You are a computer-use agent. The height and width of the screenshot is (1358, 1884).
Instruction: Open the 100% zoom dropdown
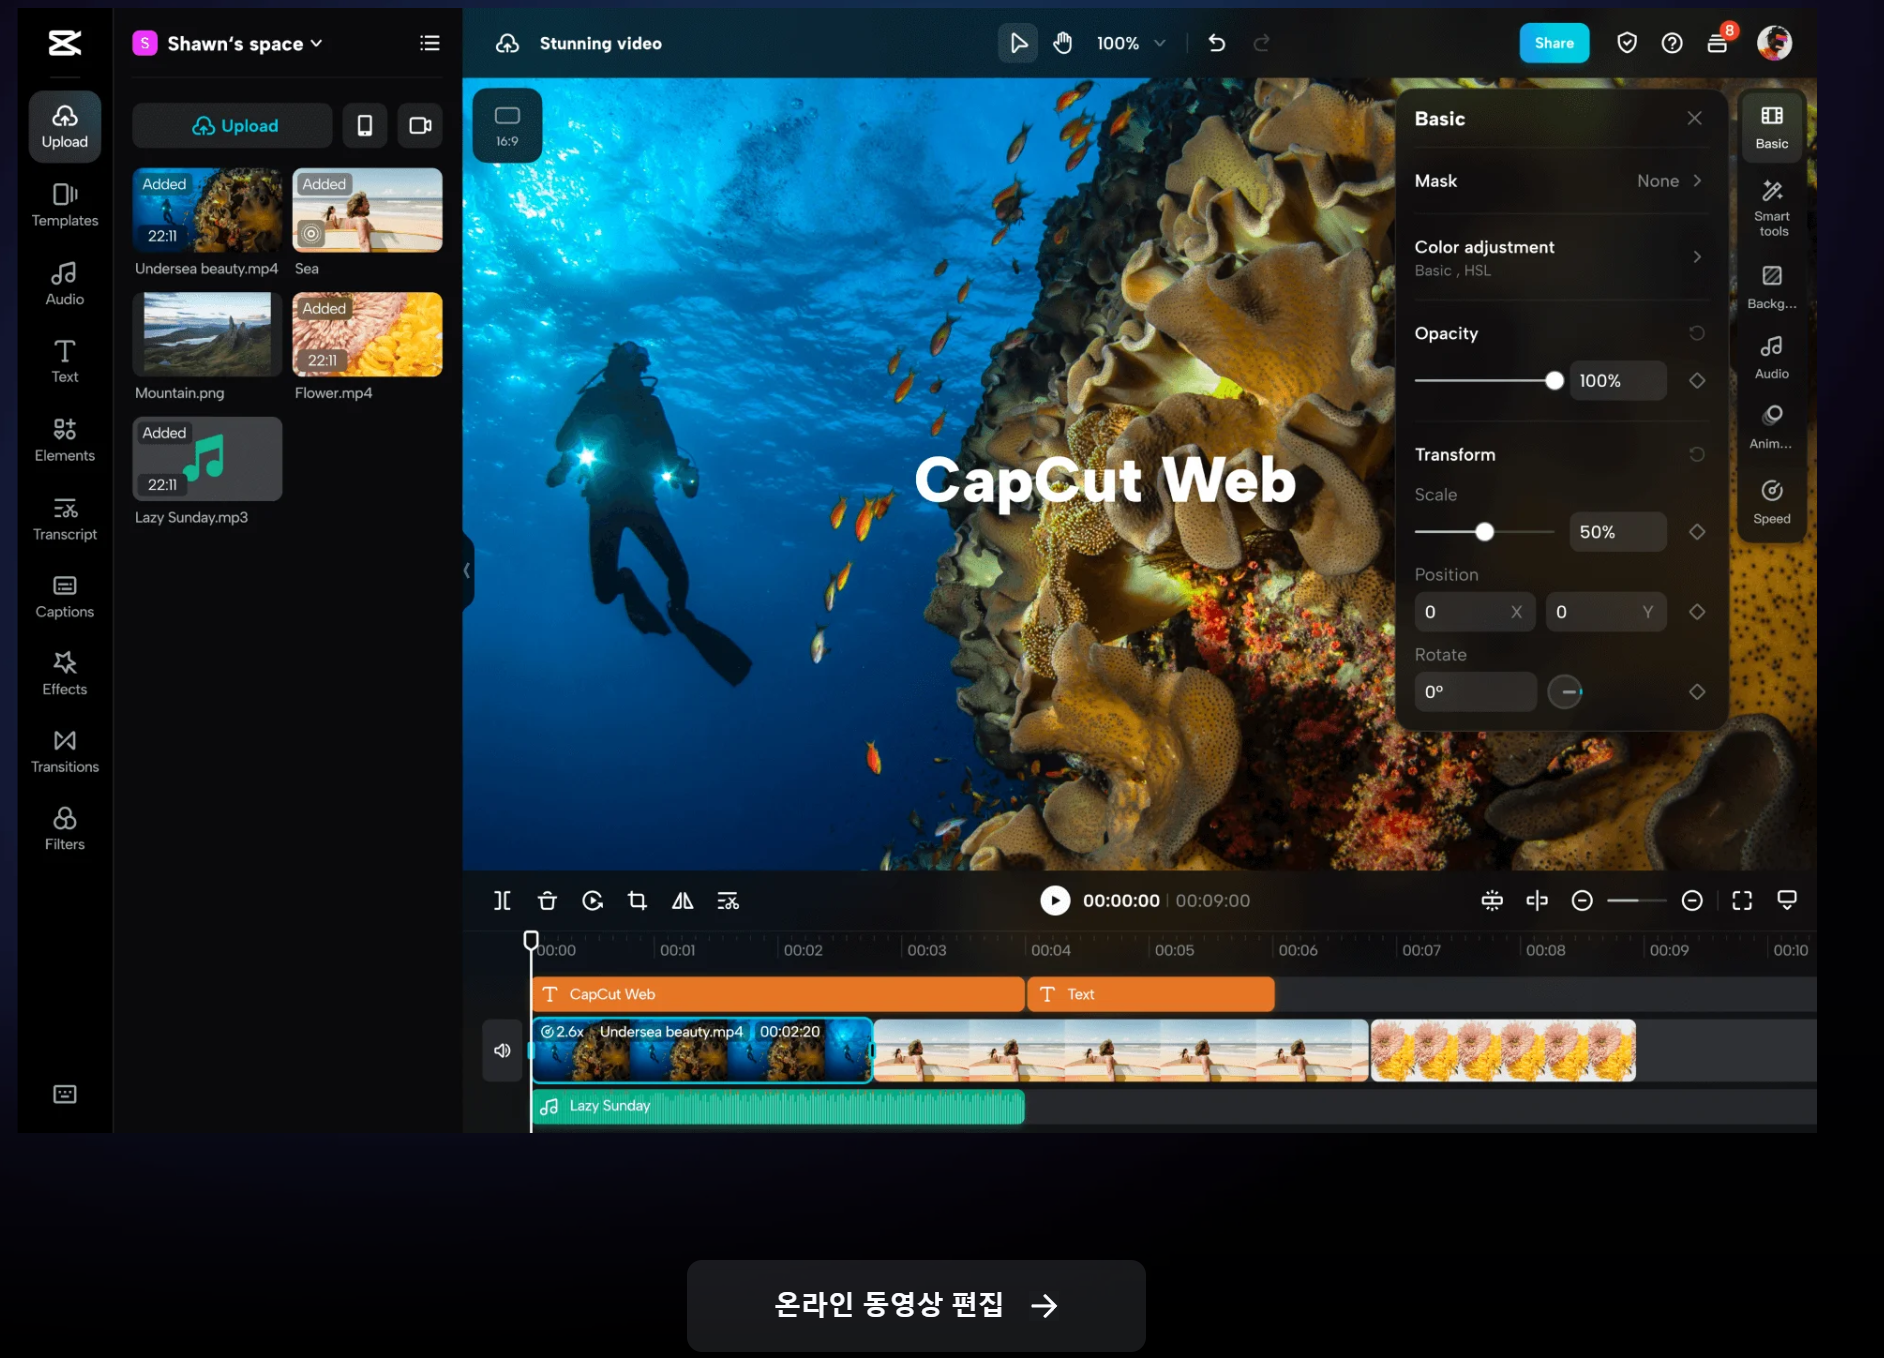[x=1131, y=43]
